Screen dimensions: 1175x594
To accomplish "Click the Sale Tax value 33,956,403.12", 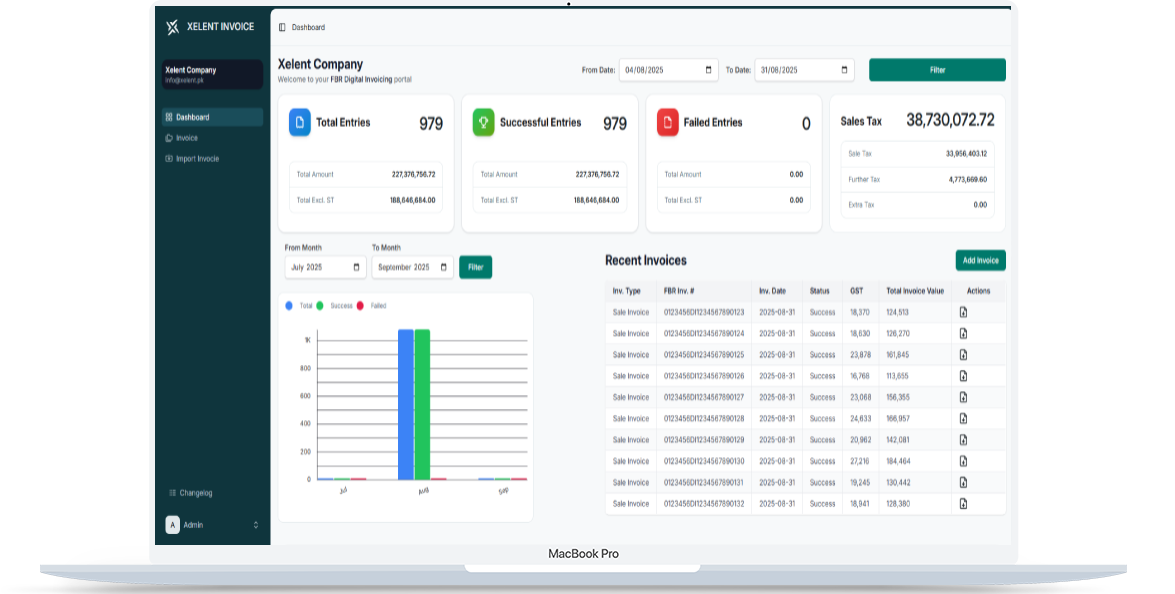I will coord(966,154).
